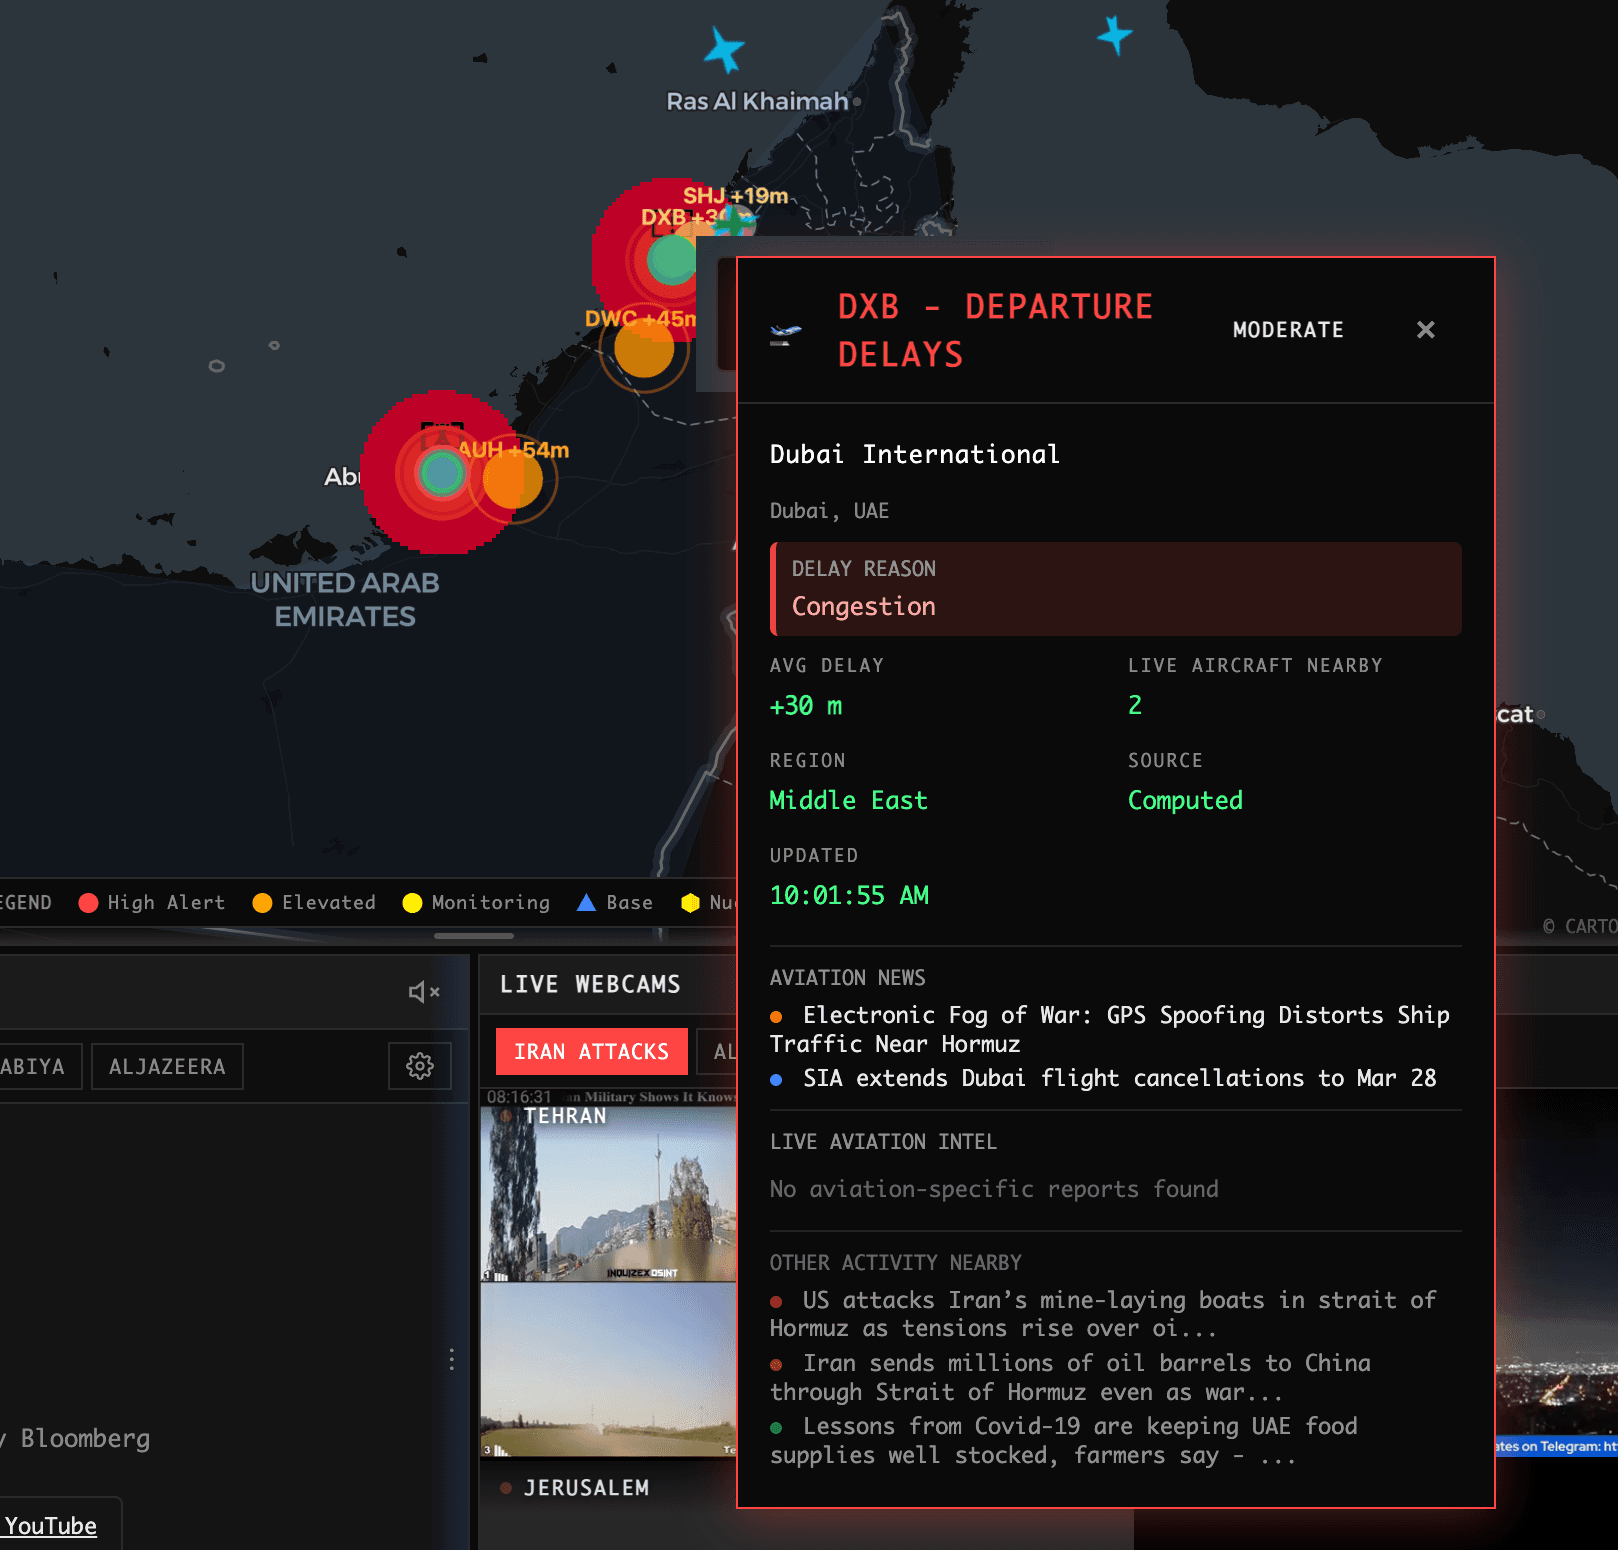Click the AUH +54m delay marker near Abu Dhabi
The width and height of the screenshot is (1618, 1550).
click(512, 478)
